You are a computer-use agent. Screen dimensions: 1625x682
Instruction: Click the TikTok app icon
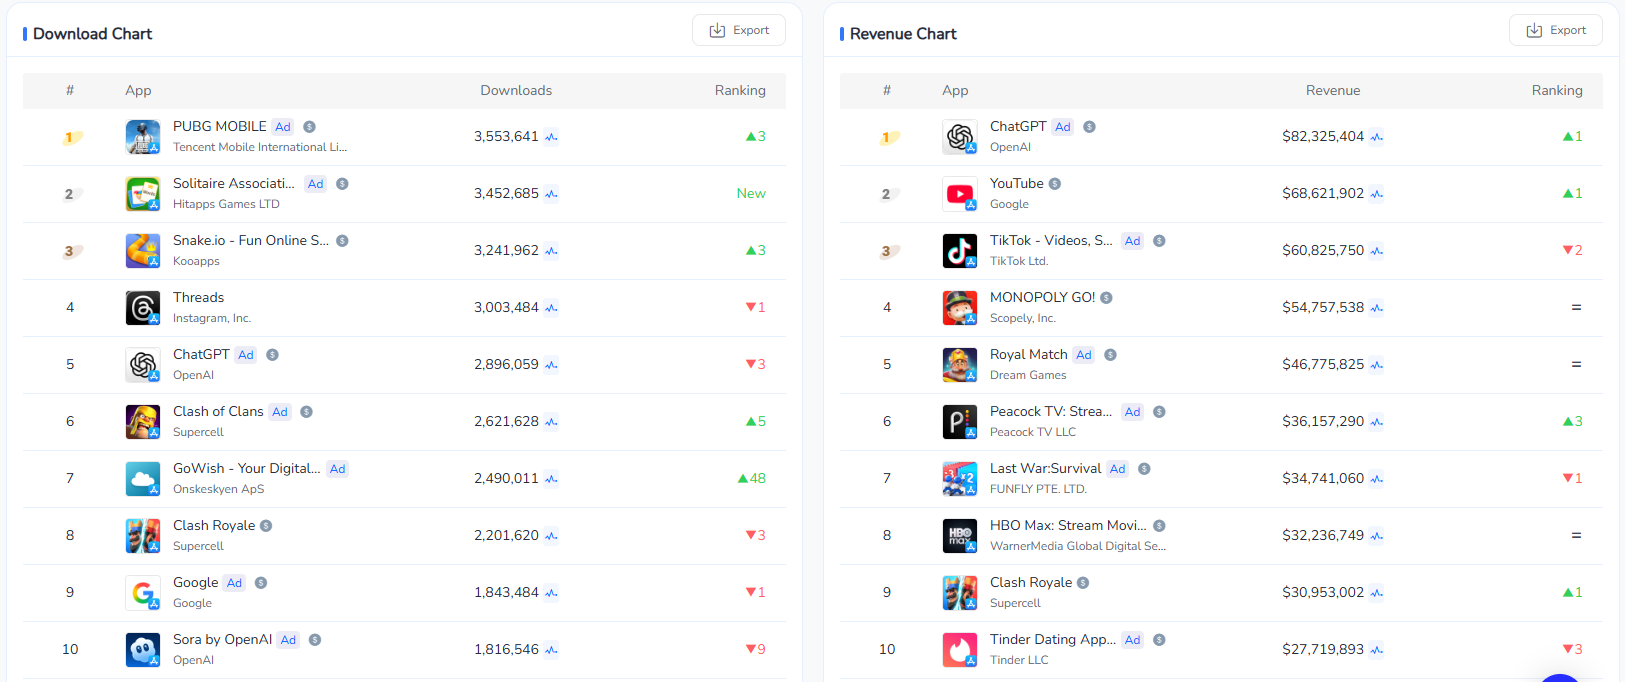point(959,251)
